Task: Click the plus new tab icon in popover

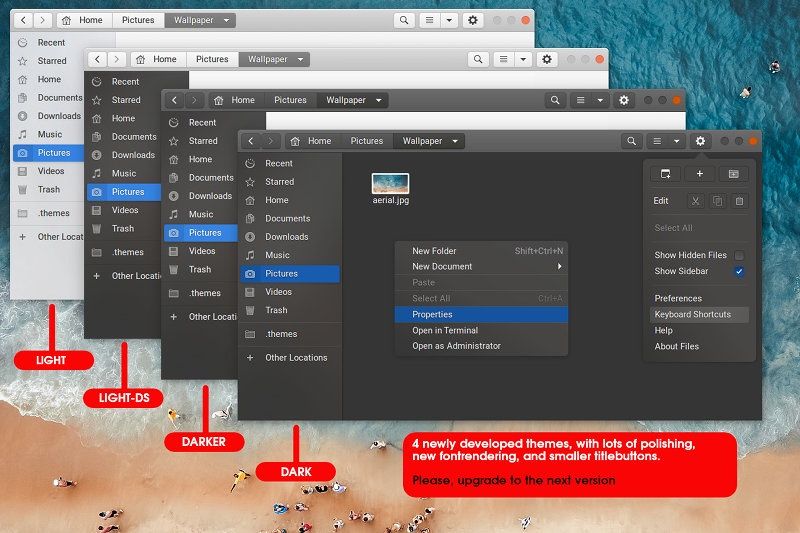Action: pyautogui.click(x=699, y=174)
